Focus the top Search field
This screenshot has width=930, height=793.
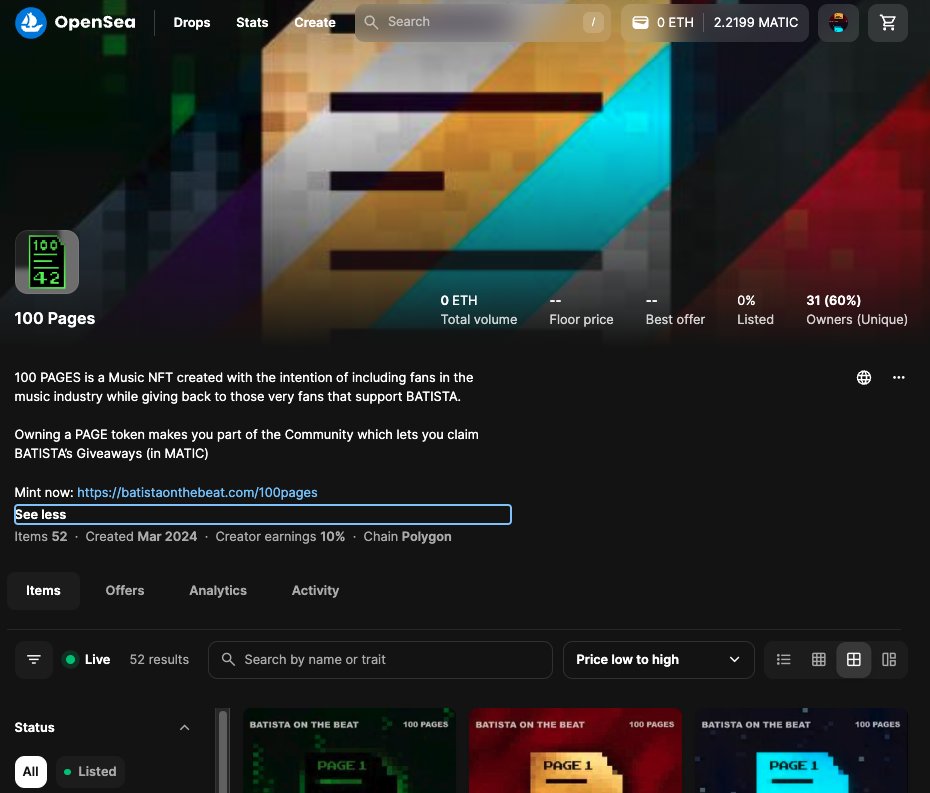click(483, 23)
